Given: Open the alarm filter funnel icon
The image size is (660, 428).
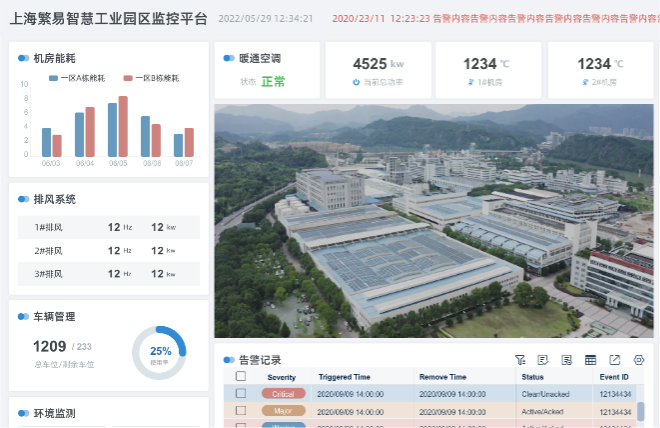Looking at the screenshot, I should point(520,360).
